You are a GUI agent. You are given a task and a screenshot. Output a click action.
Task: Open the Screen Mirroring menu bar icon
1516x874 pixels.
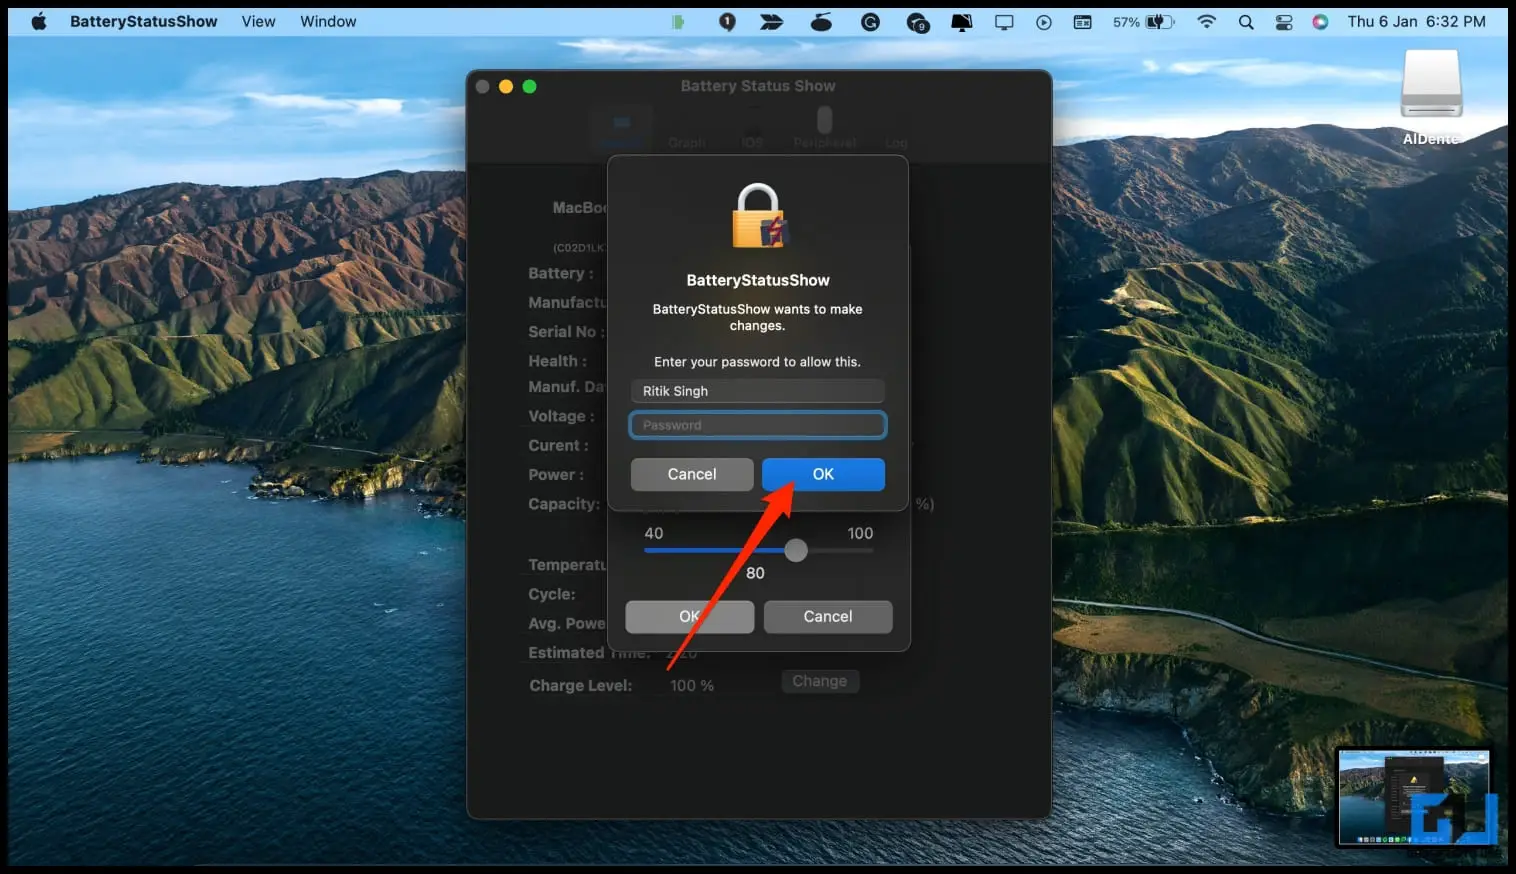pyautogui.click(x=1004, y=22)
